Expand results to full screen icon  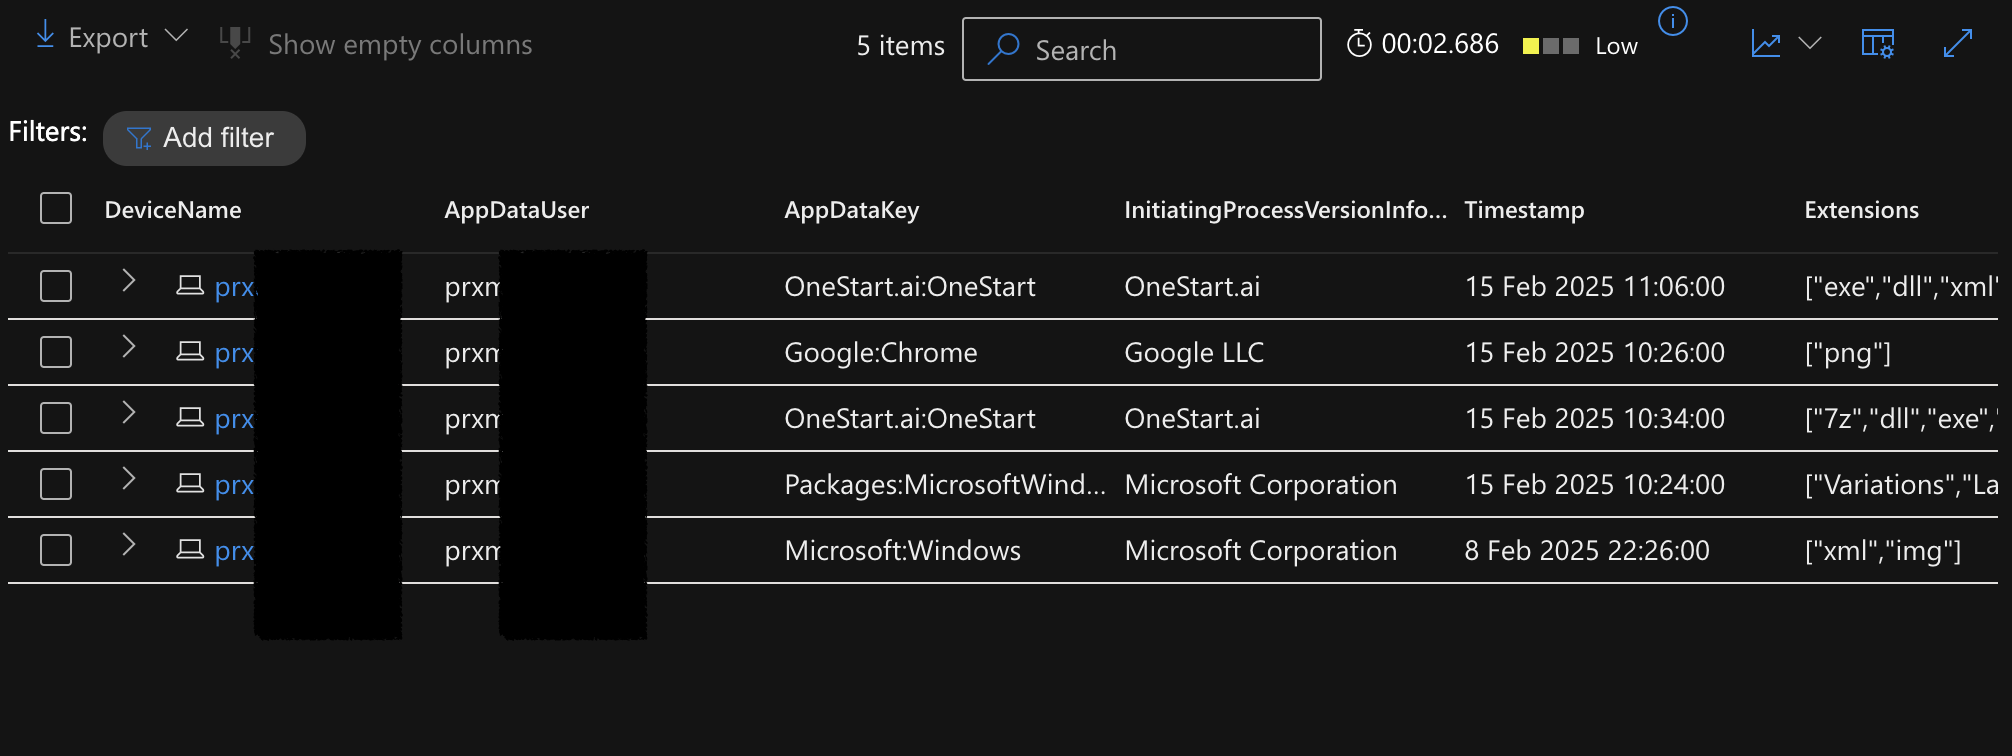pyautogui.click(x=1957, y=44)
